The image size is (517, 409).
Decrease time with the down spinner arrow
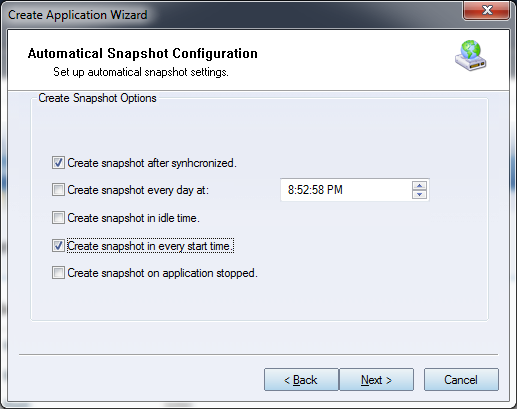419,194
